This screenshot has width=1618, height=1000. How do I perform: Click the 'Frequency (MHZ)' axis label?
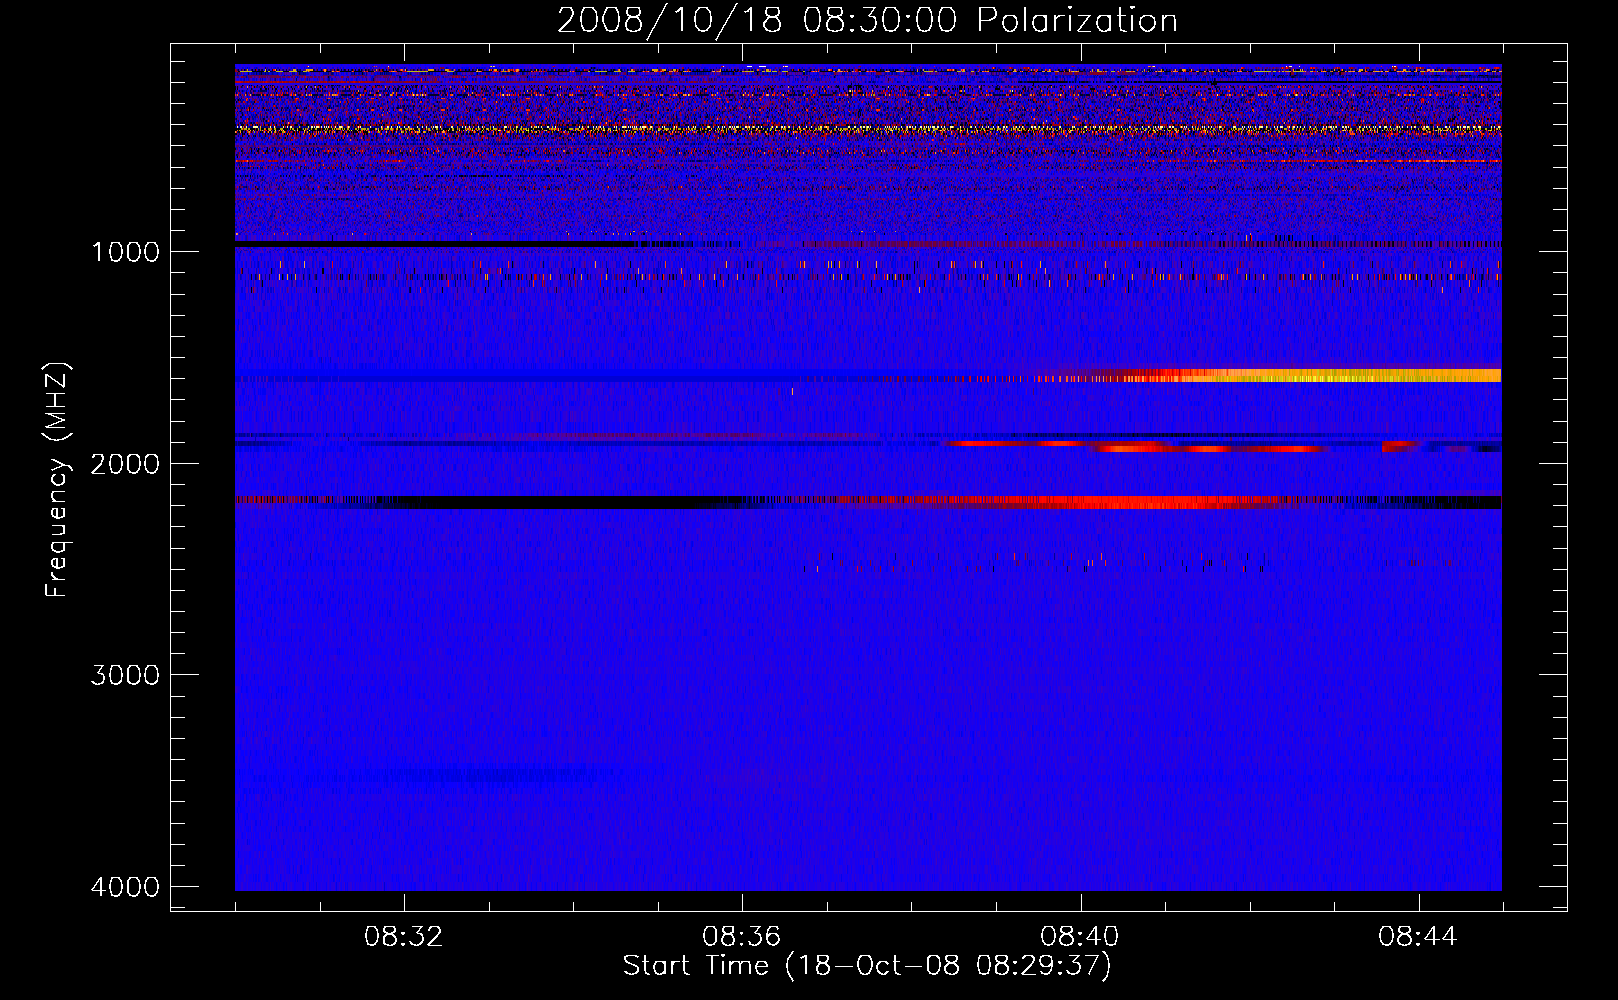[58, 480]
